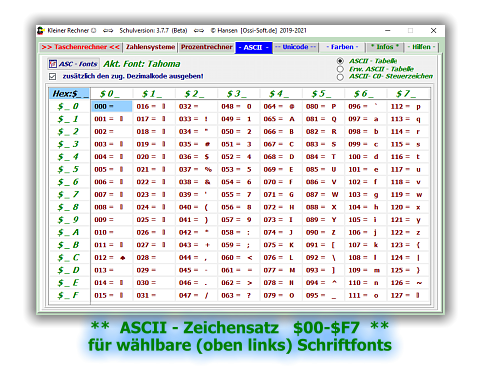Click column header $6_
480x382 pixels.
tap(366, 94)
